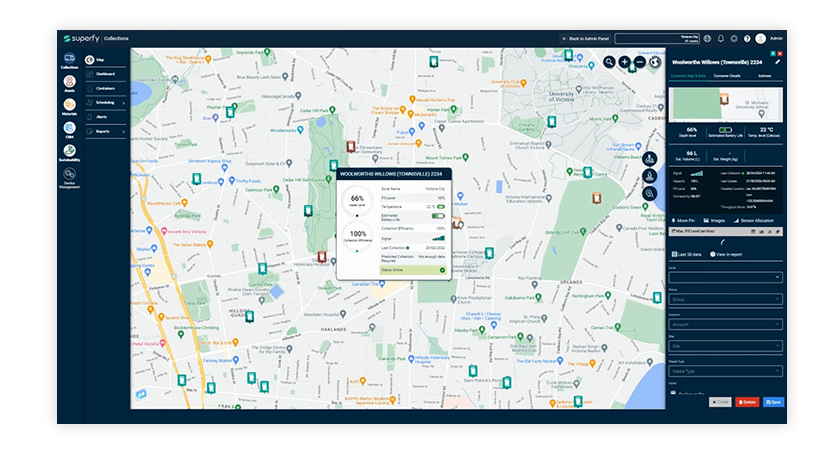Open the help question mark icon
The width and height of the screenshot is (840, 454).
[x=747, y=39]
